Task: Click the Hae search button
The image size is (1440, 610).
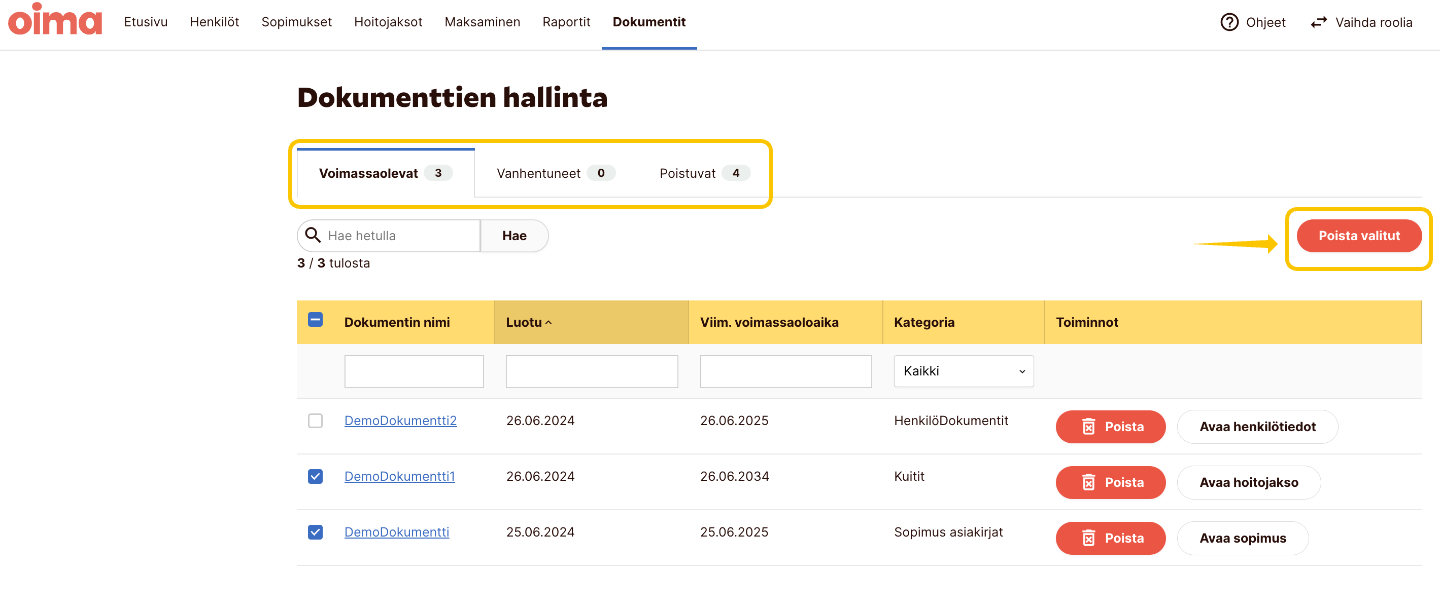Action: tap(515, 236)
